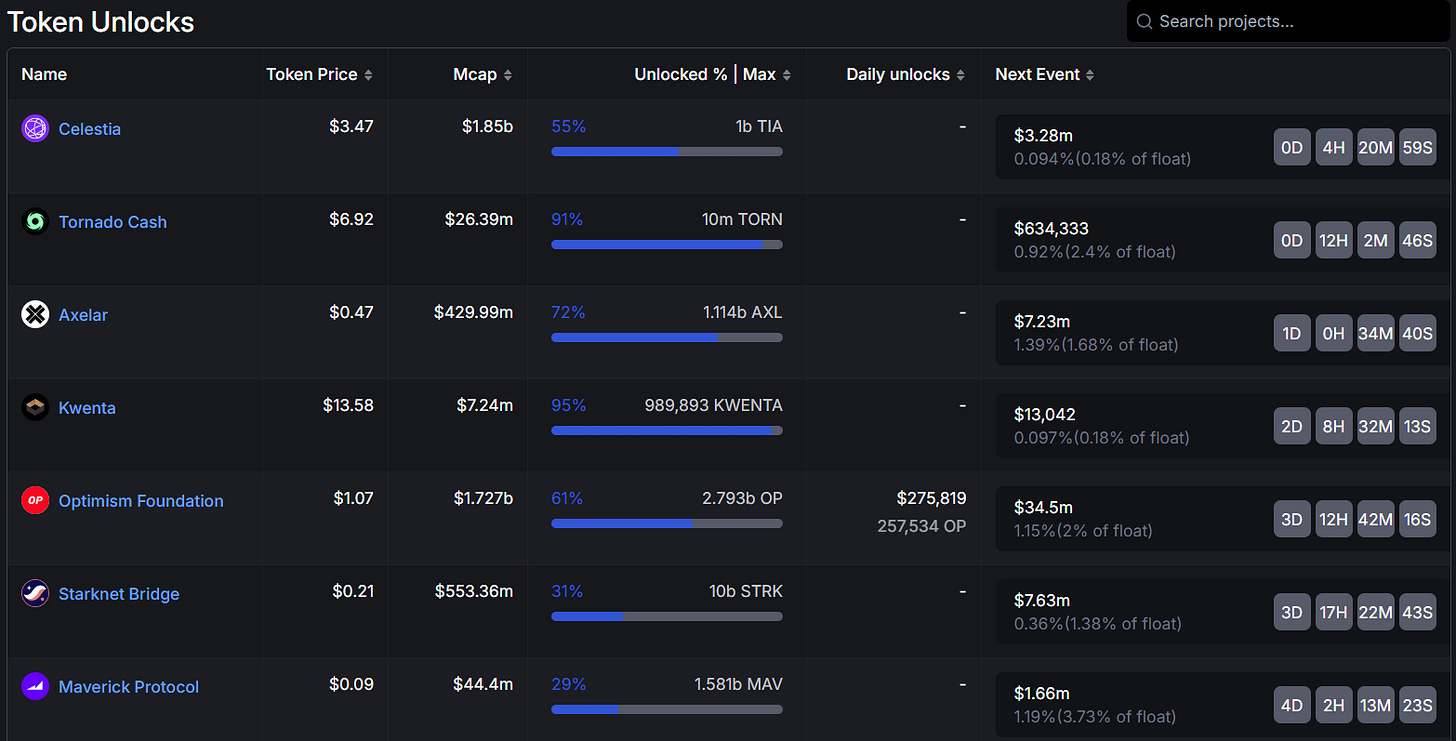This screenshot has width=1456, height=741.
Task: Click the 257,534 OP daily unlock amount
Action: pos(922,525)
